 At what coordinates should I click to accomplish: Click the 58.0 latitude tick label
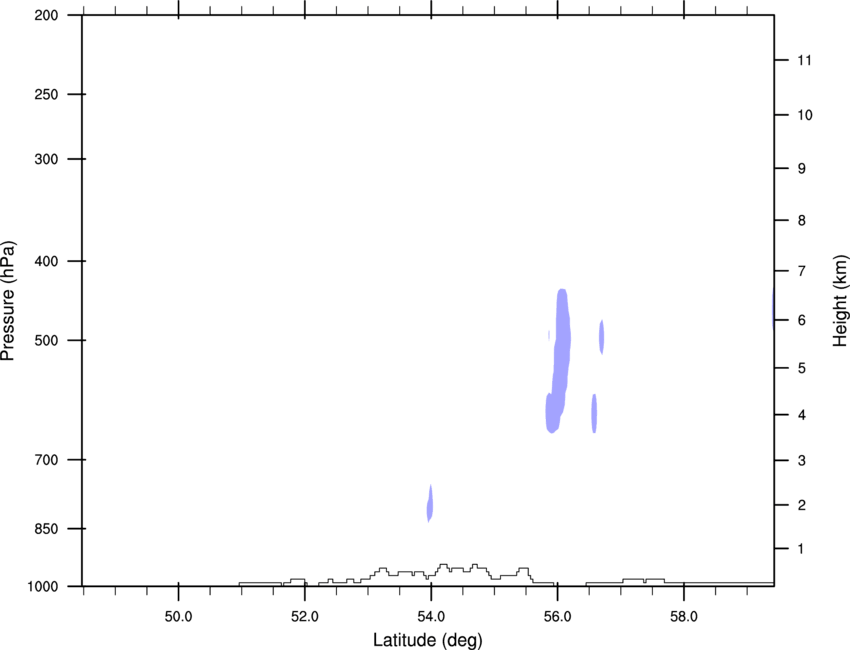coord(684,617)
